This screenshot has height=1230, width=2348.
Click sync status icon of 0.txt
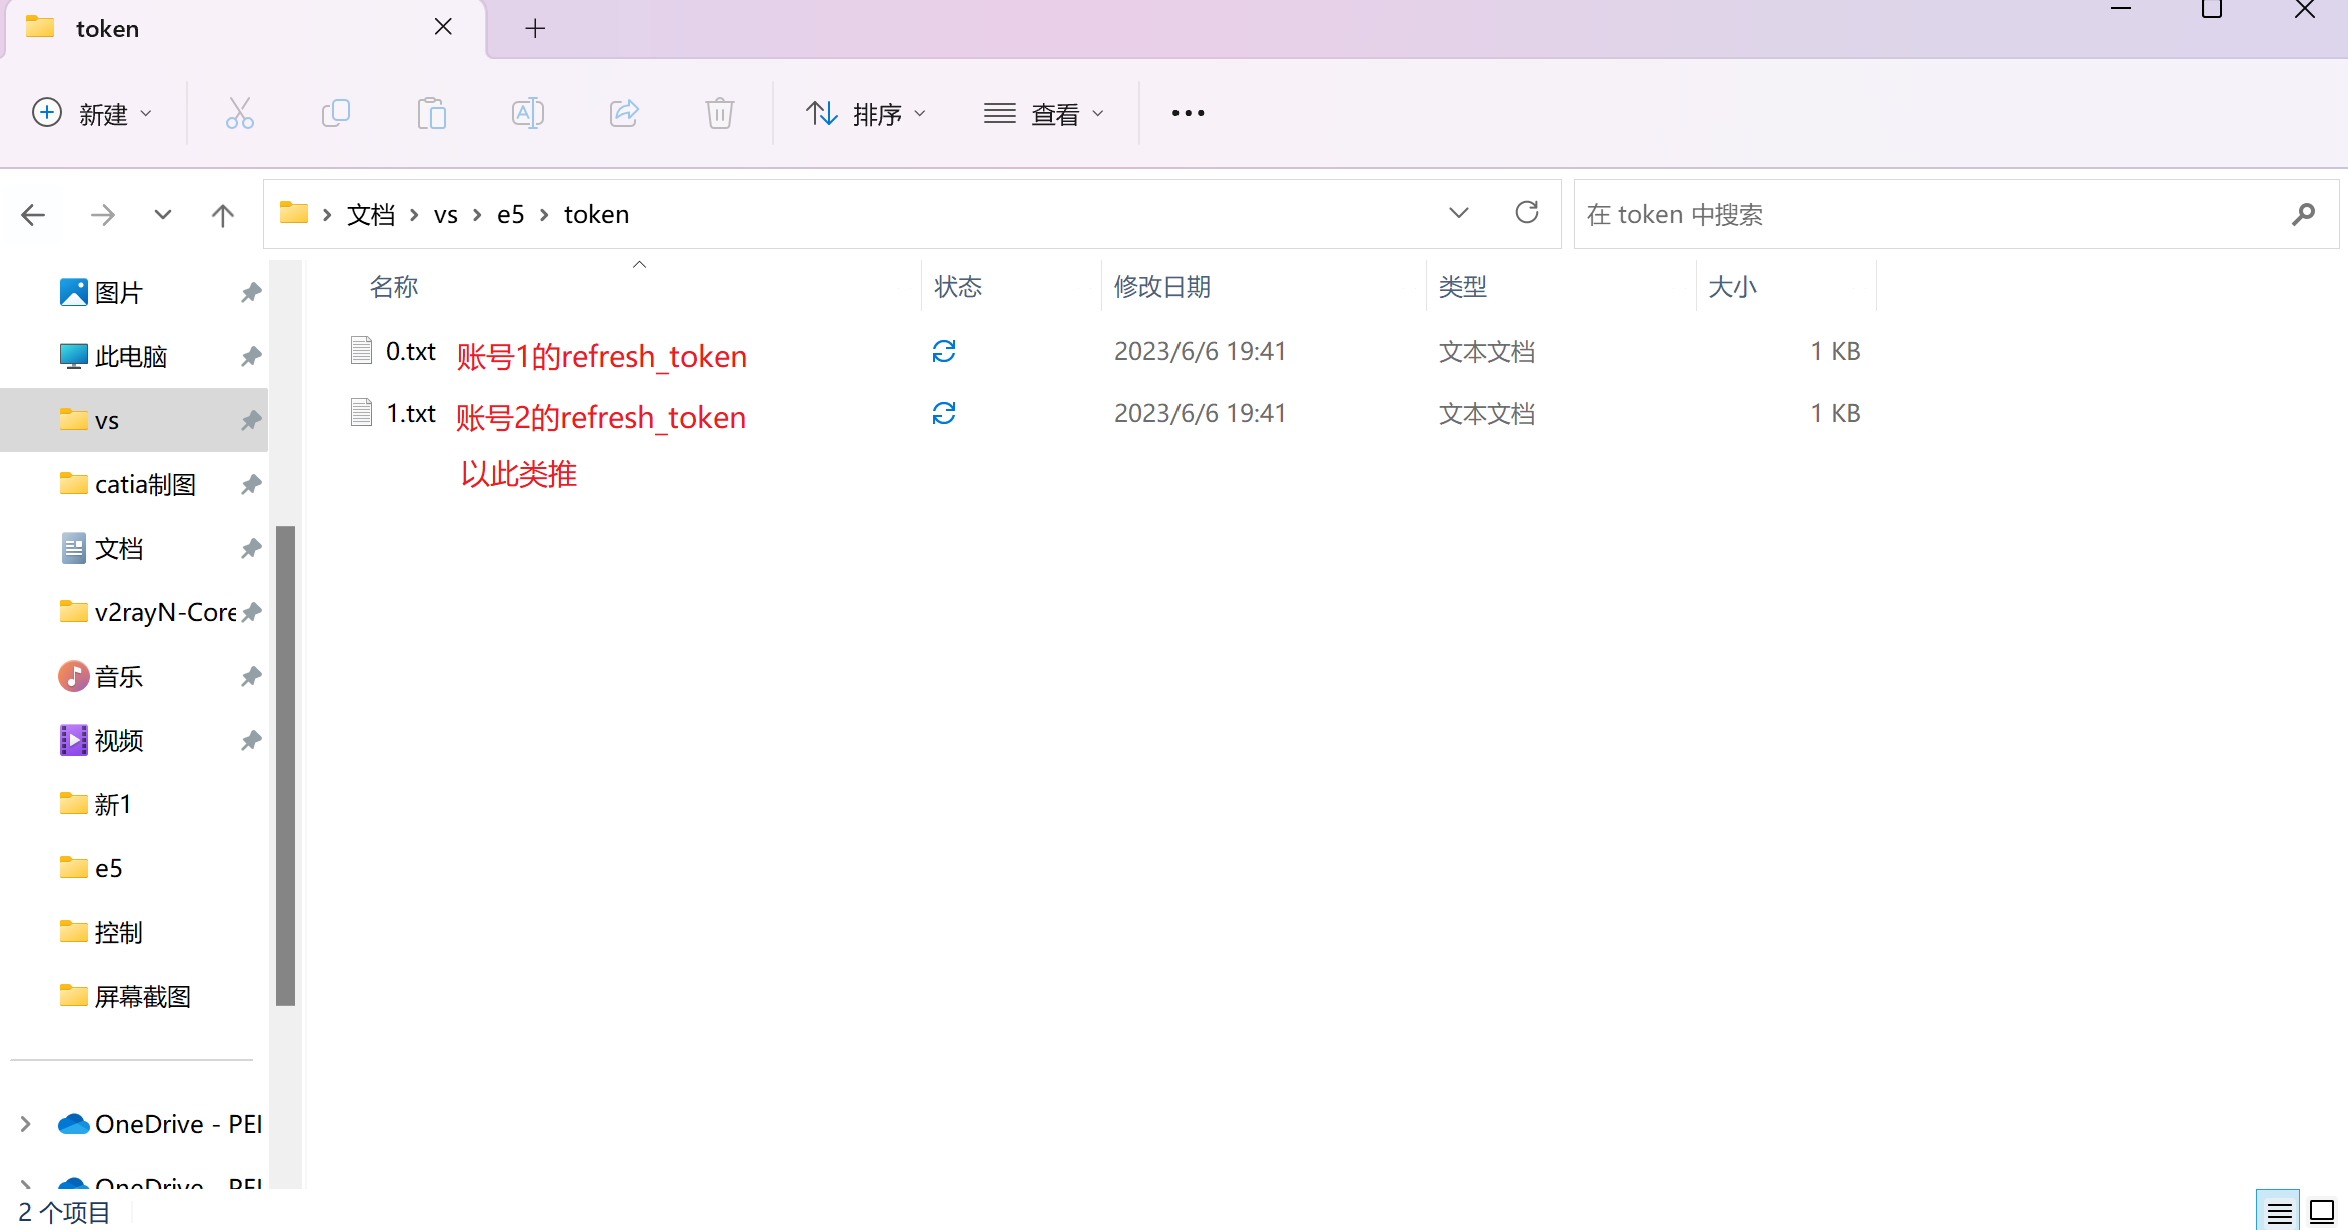(944, 351)
